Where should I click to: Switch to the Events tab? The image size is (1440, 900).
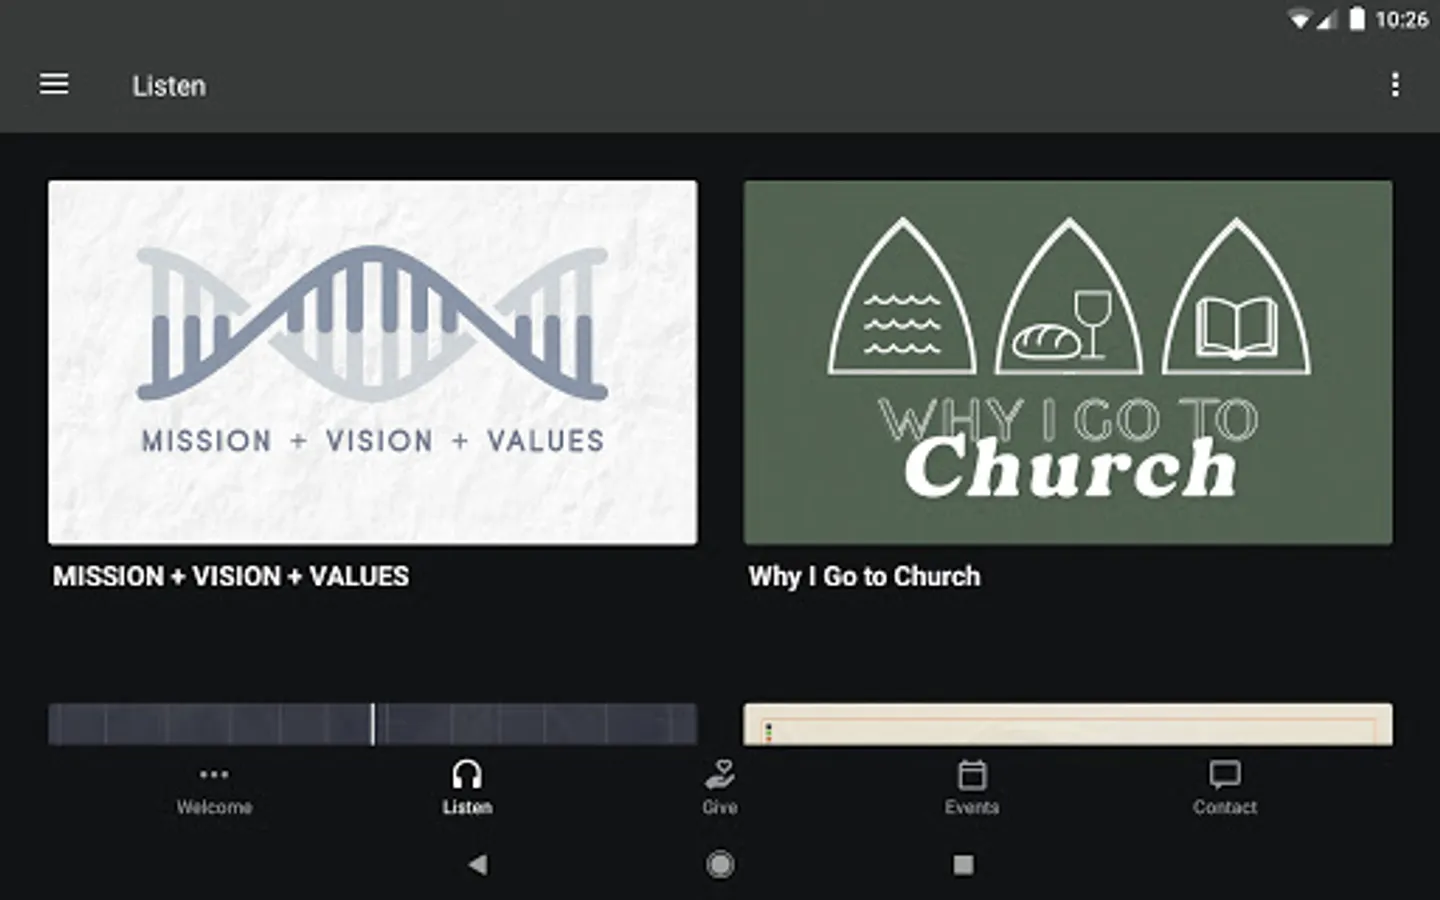tap(972, 789)
